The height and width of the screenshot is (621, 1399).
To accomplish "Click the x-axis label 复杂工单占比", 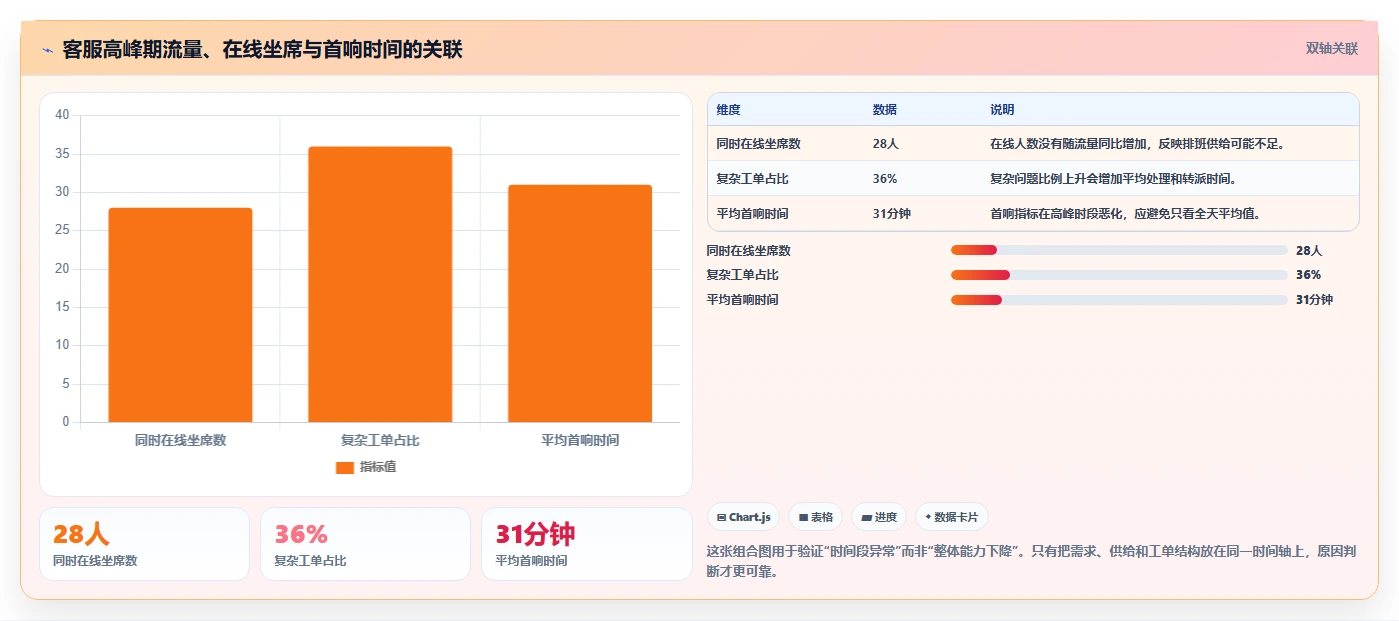I will (x=380, y=440).
